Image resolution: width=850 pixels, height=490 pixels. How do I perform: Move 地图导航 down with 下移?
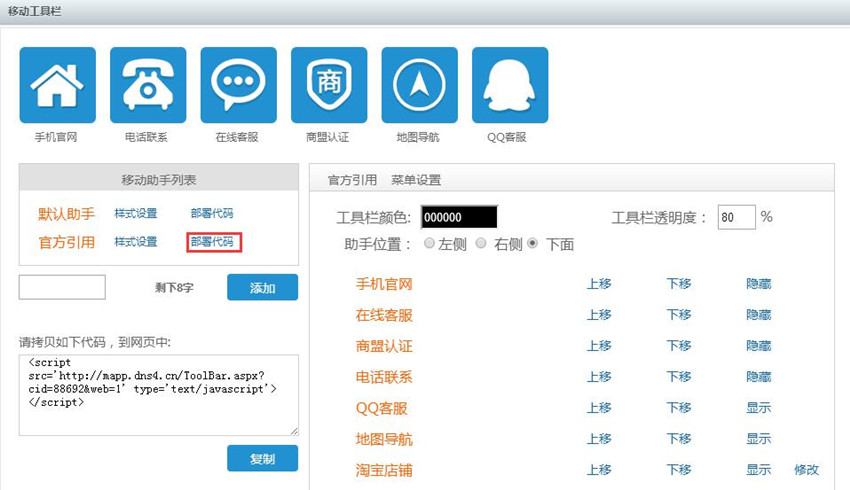(679, 439)
